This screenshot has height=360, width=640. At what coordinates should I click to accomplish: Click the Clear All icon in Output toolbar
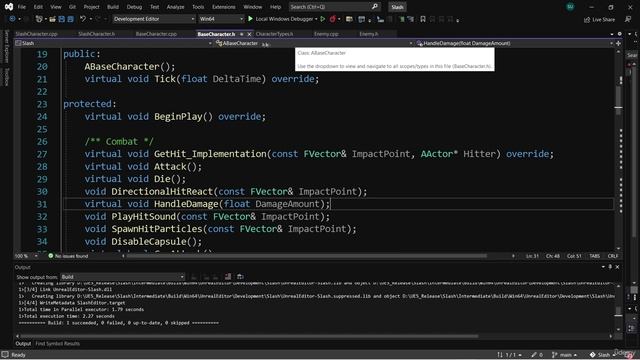[x=228, y=277]
